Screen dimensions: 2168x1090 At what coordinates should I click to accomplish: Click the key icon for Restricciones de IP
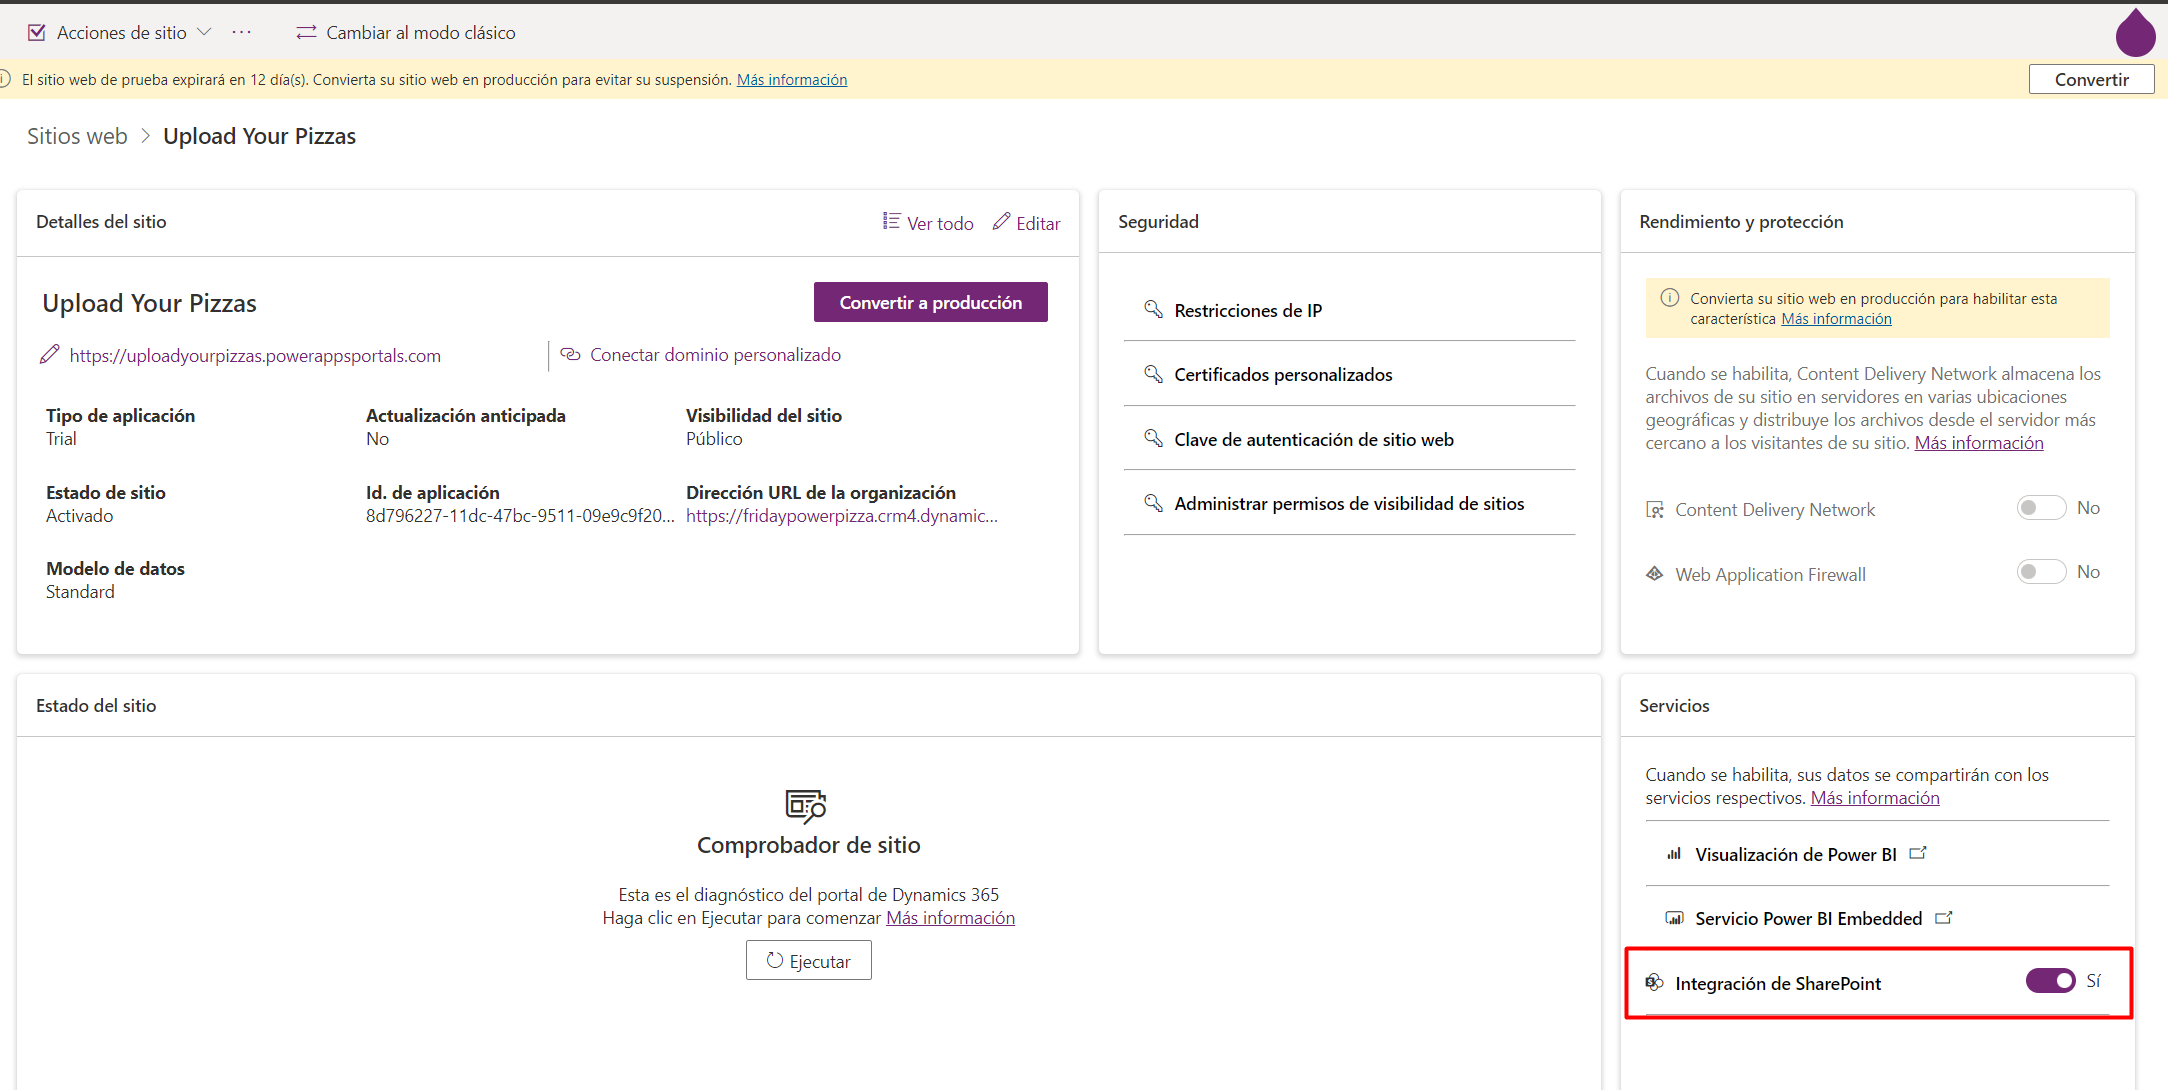1153,309
